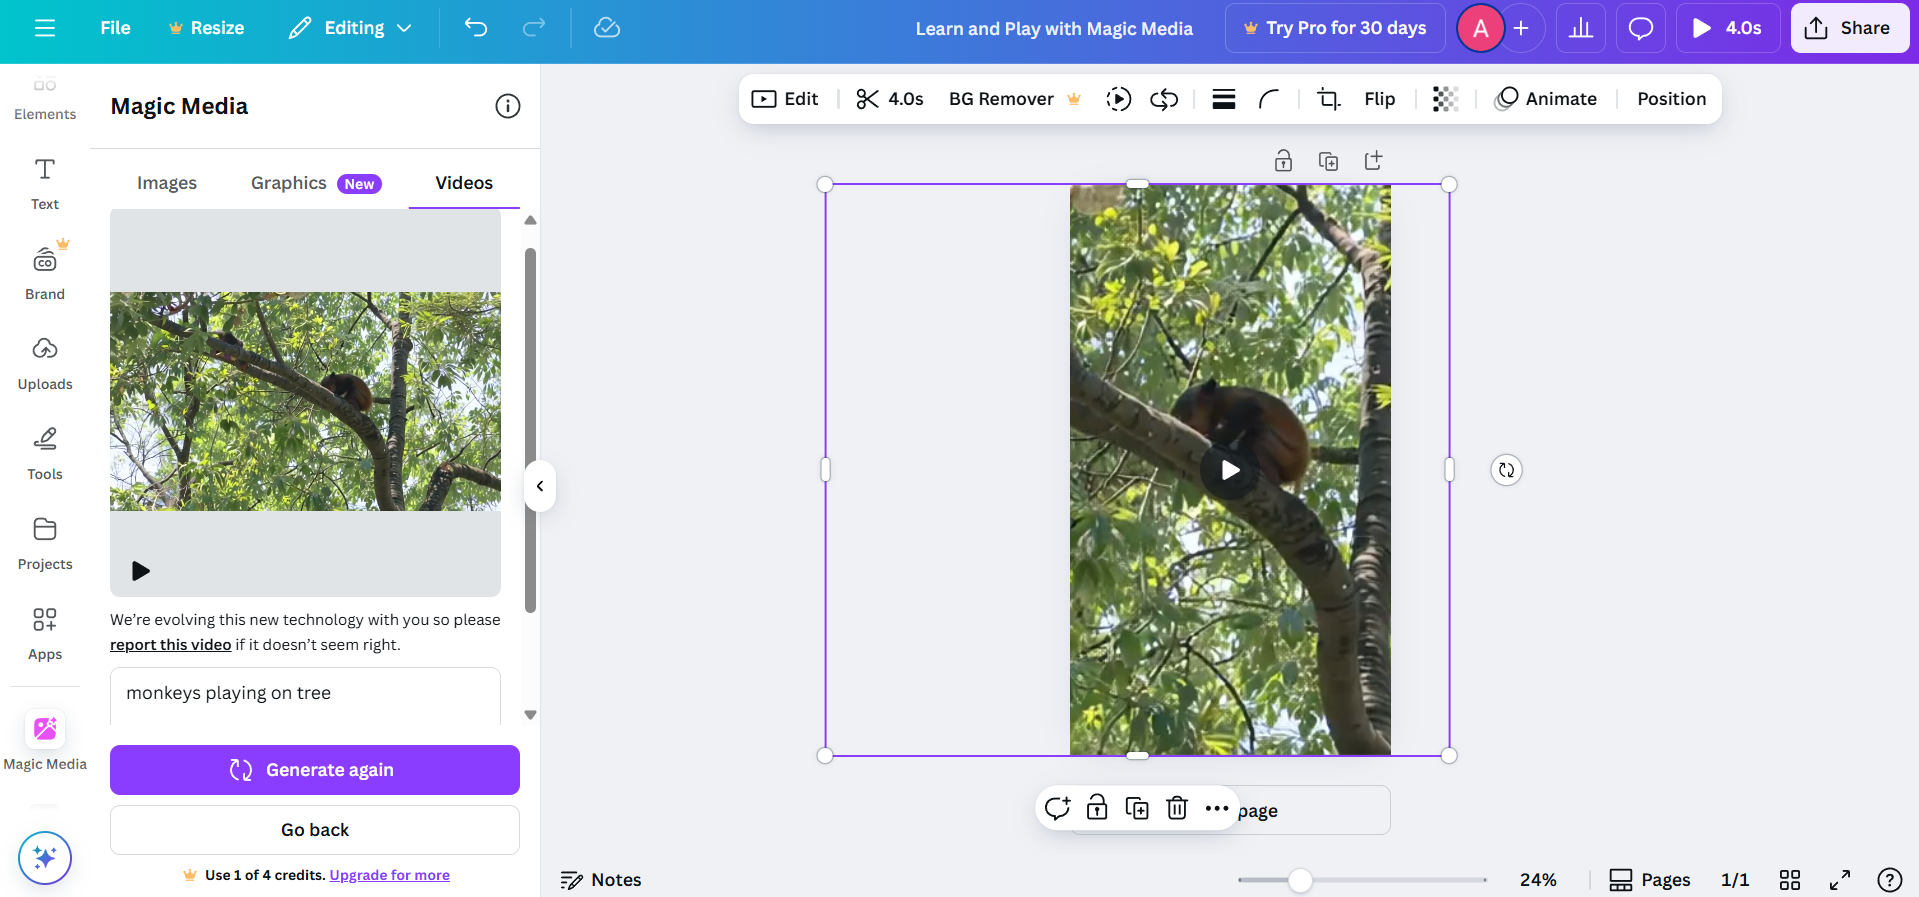Viewport: 1919px width, 897px height.
Task: Open the hamburger main menu
Action: (45, 28)
